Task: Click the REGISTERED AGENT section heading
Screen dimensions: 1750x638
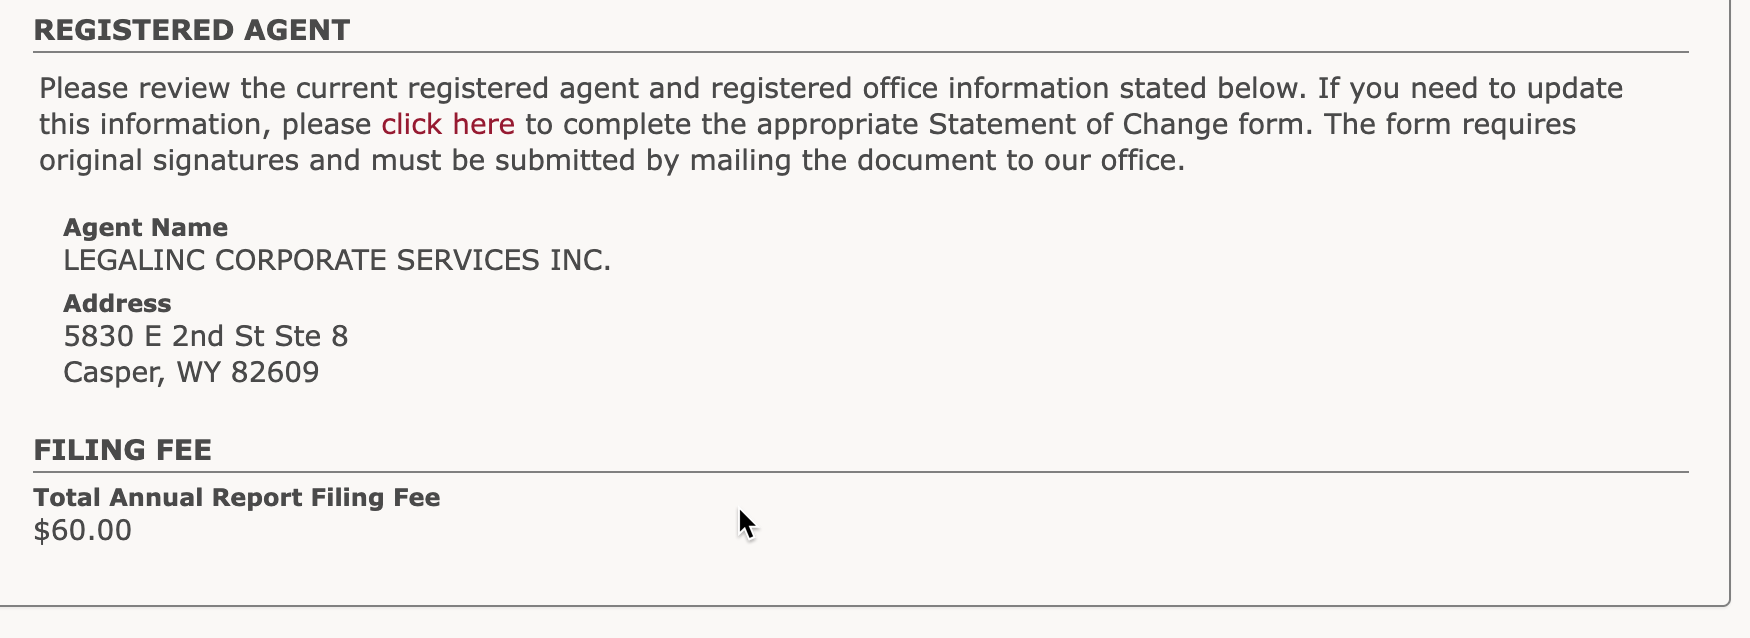Action: pyautogui.click(x=192, y=30)
